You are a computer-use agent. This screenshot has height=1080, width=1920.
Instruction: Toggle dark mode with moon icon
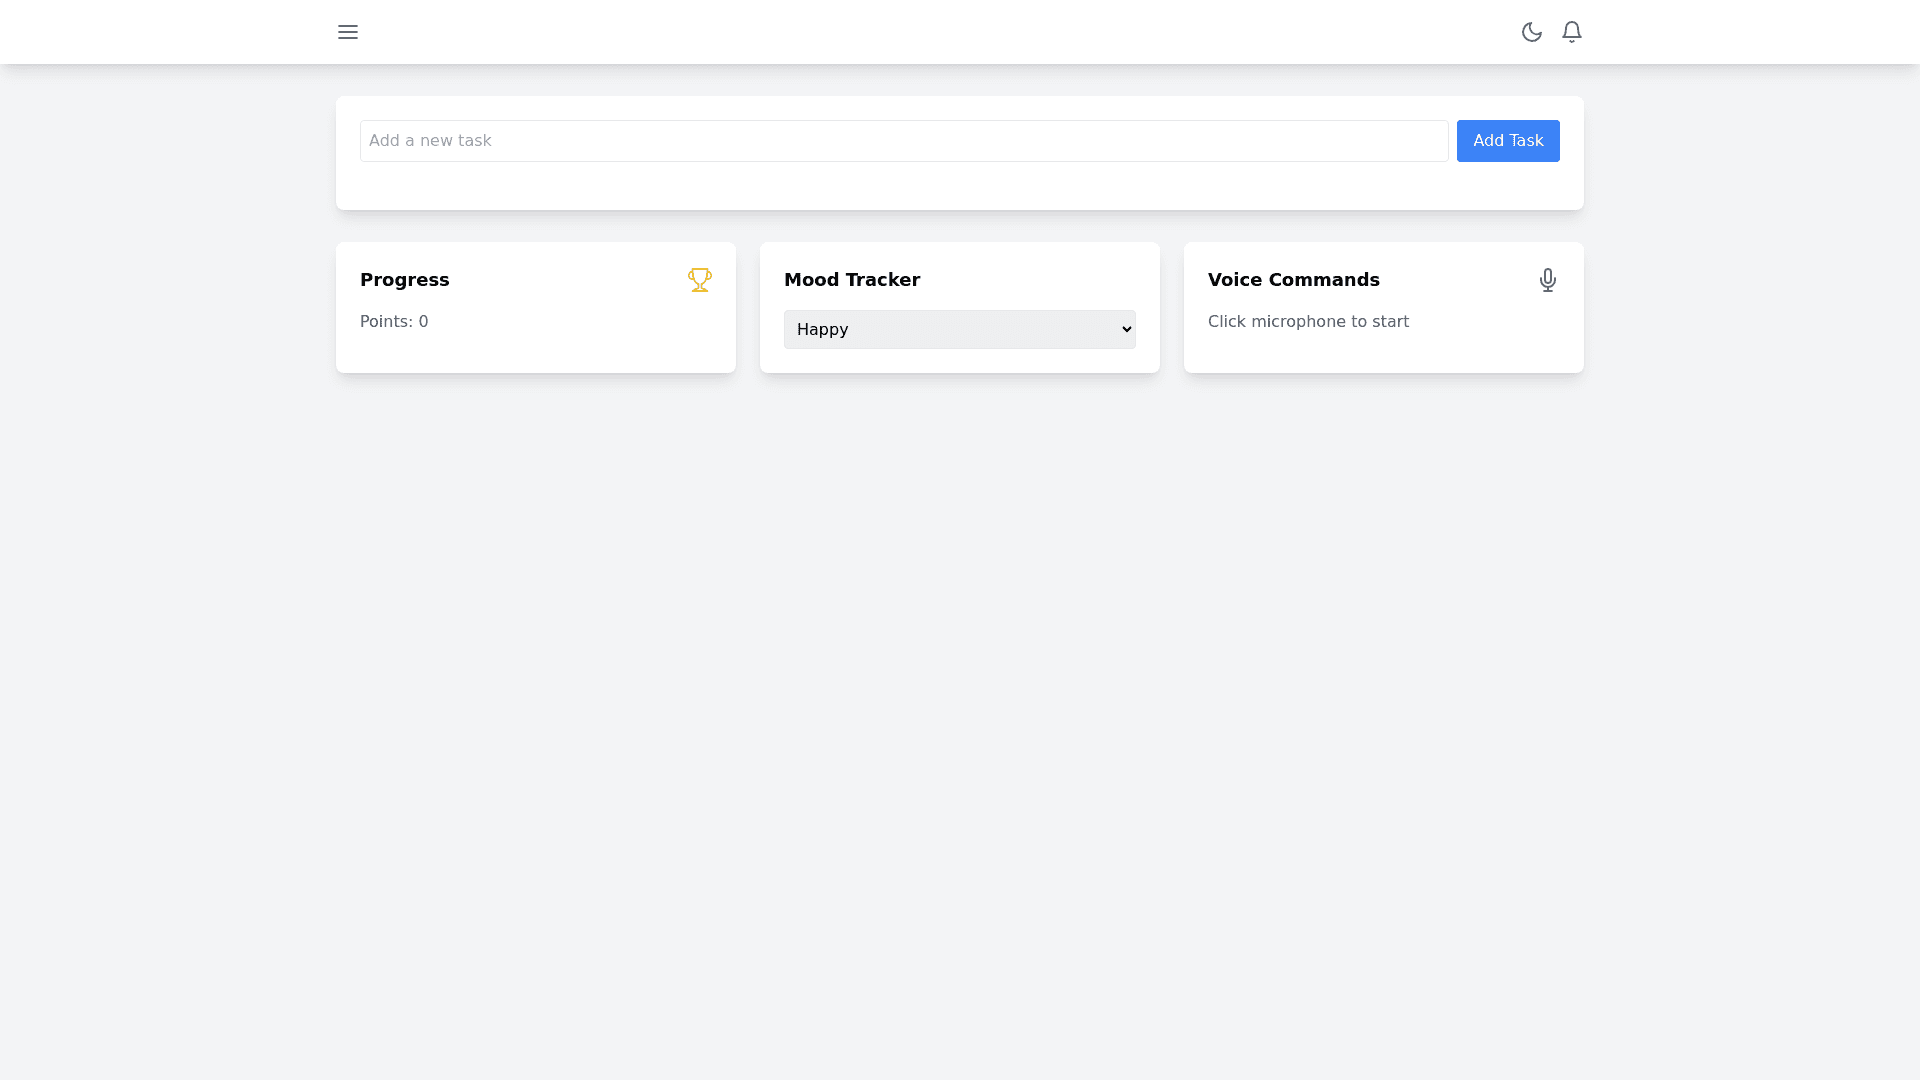tap(1531, 32)
